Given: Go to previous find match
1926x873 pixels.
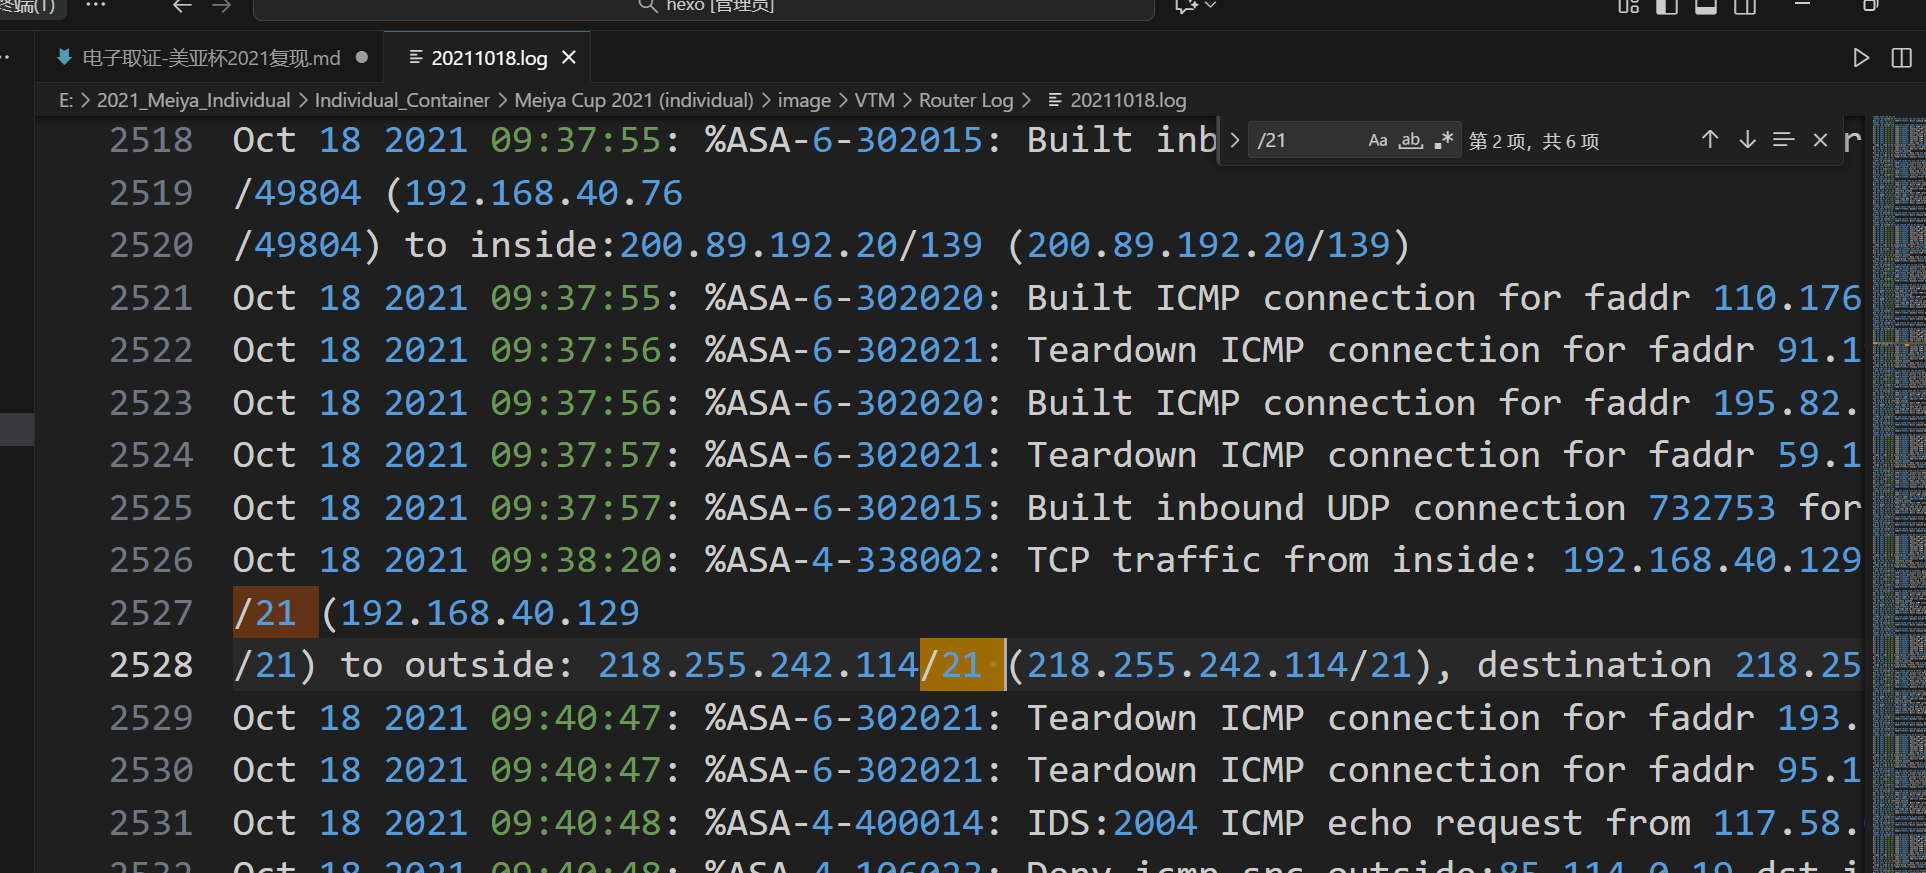Looking at the screenshot, I should (1710, 140).
